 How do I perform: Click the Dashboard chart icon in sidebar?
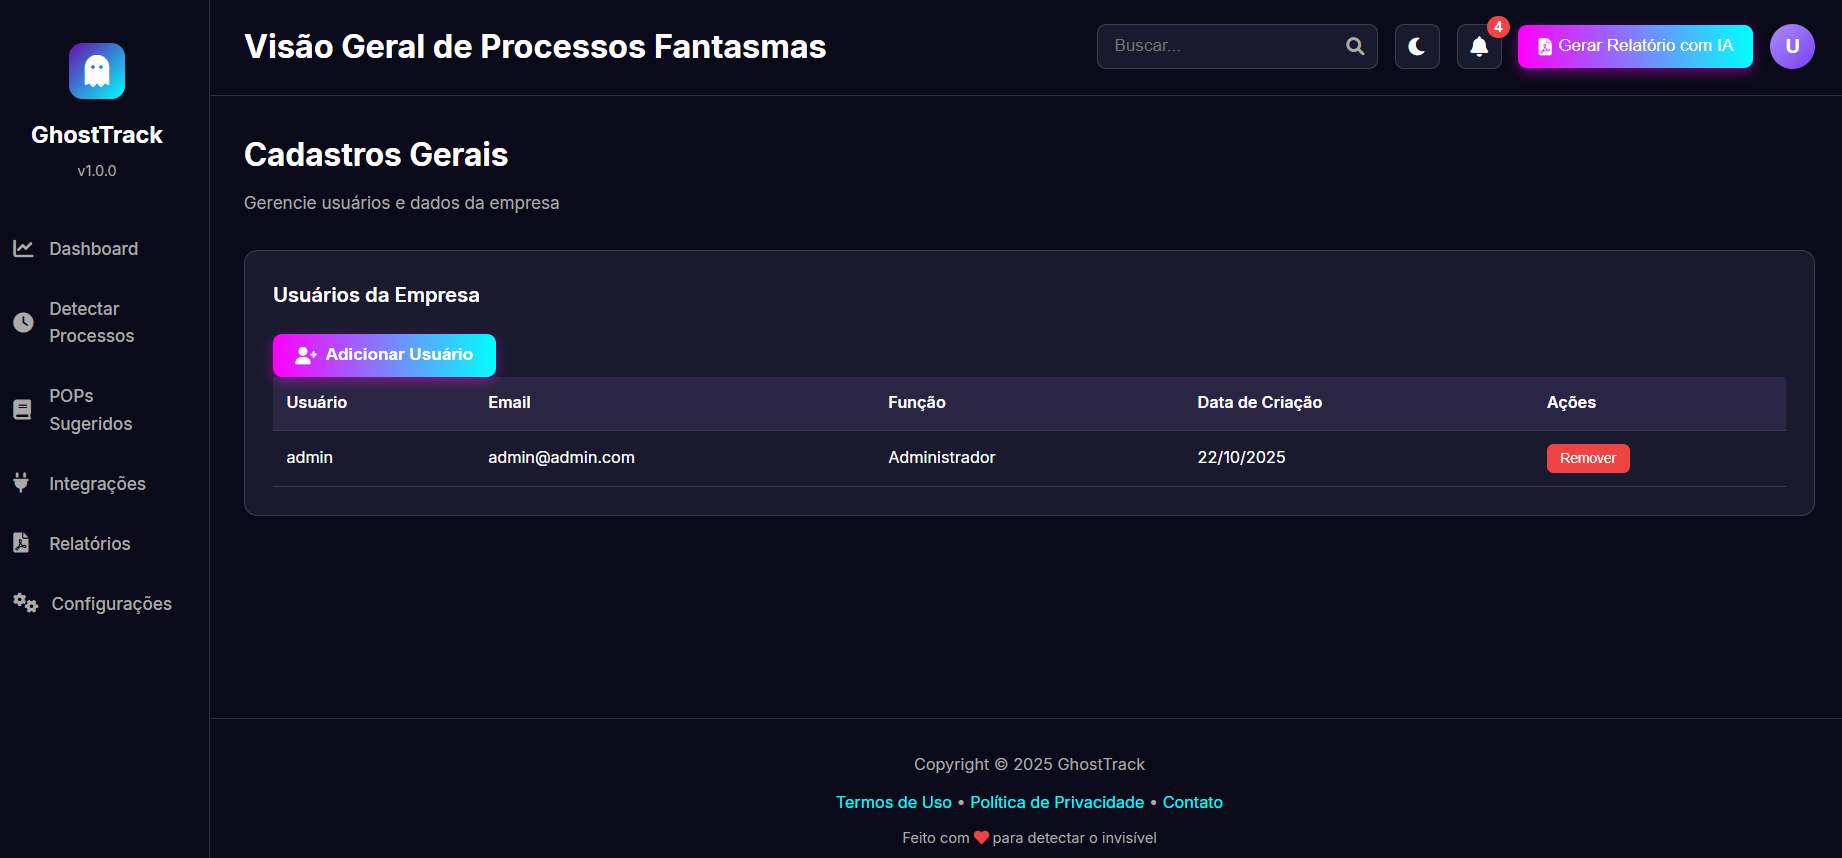[23, 248]
